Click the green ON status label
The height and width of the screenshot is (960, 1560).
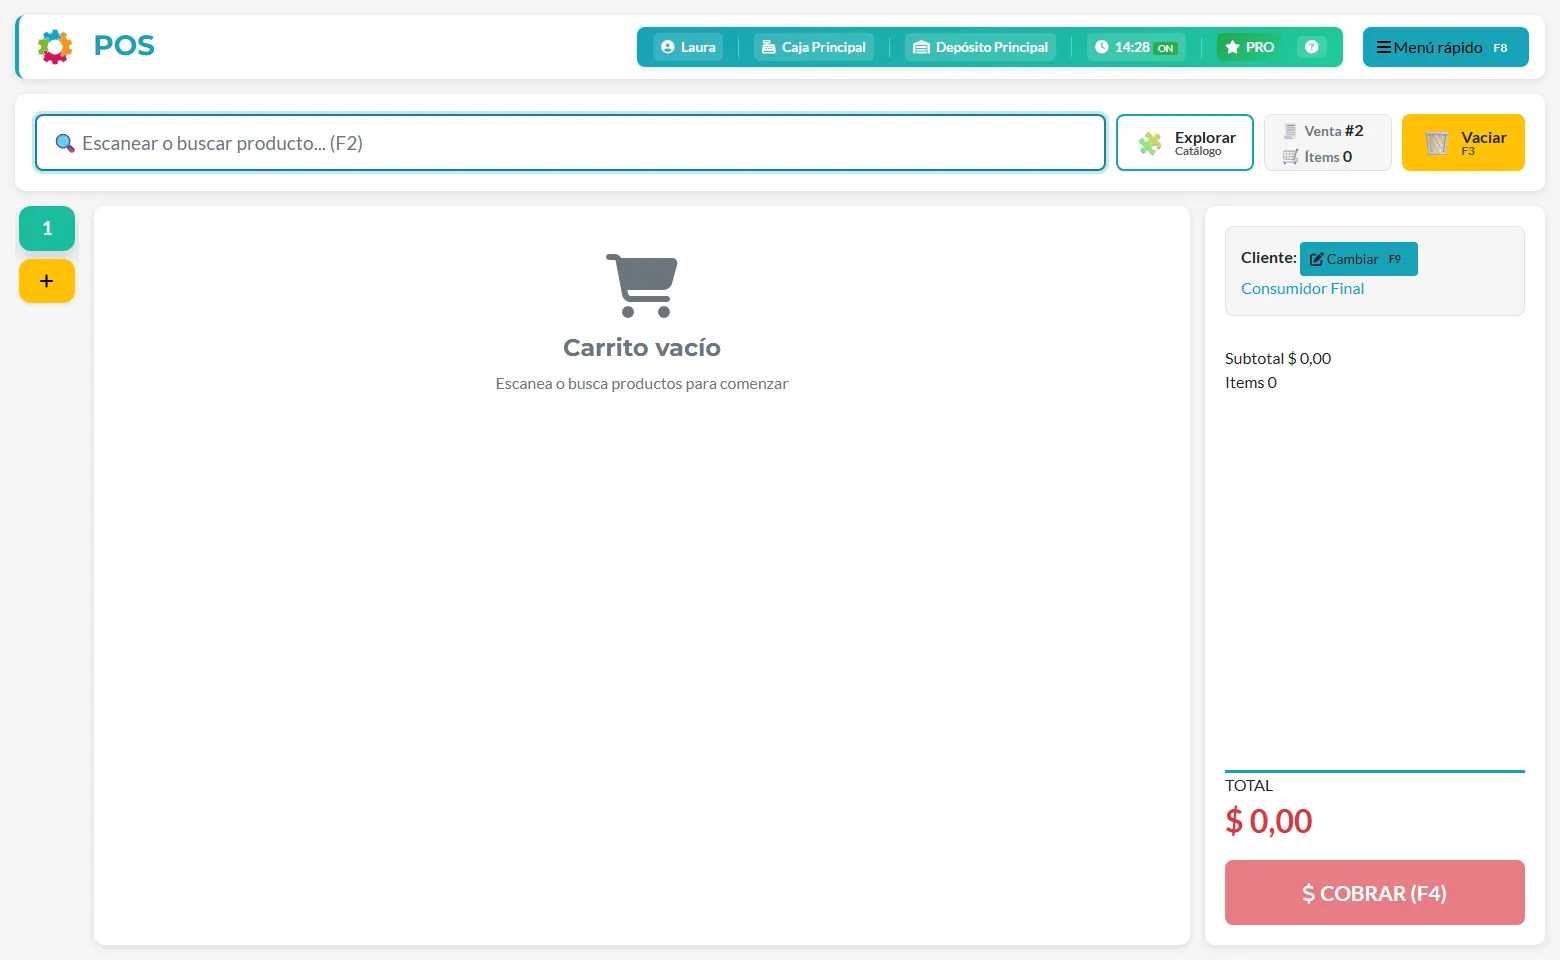(x=1166, y=48)
